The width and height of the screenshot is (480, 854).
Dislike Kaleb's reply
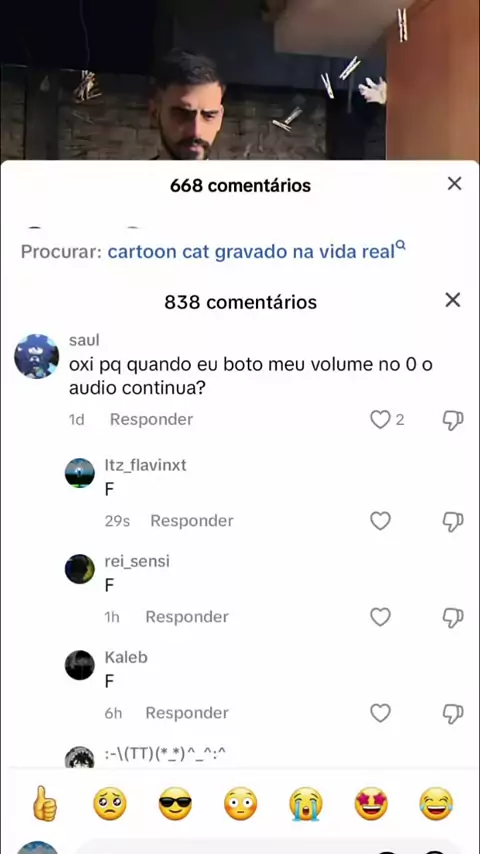453,713
